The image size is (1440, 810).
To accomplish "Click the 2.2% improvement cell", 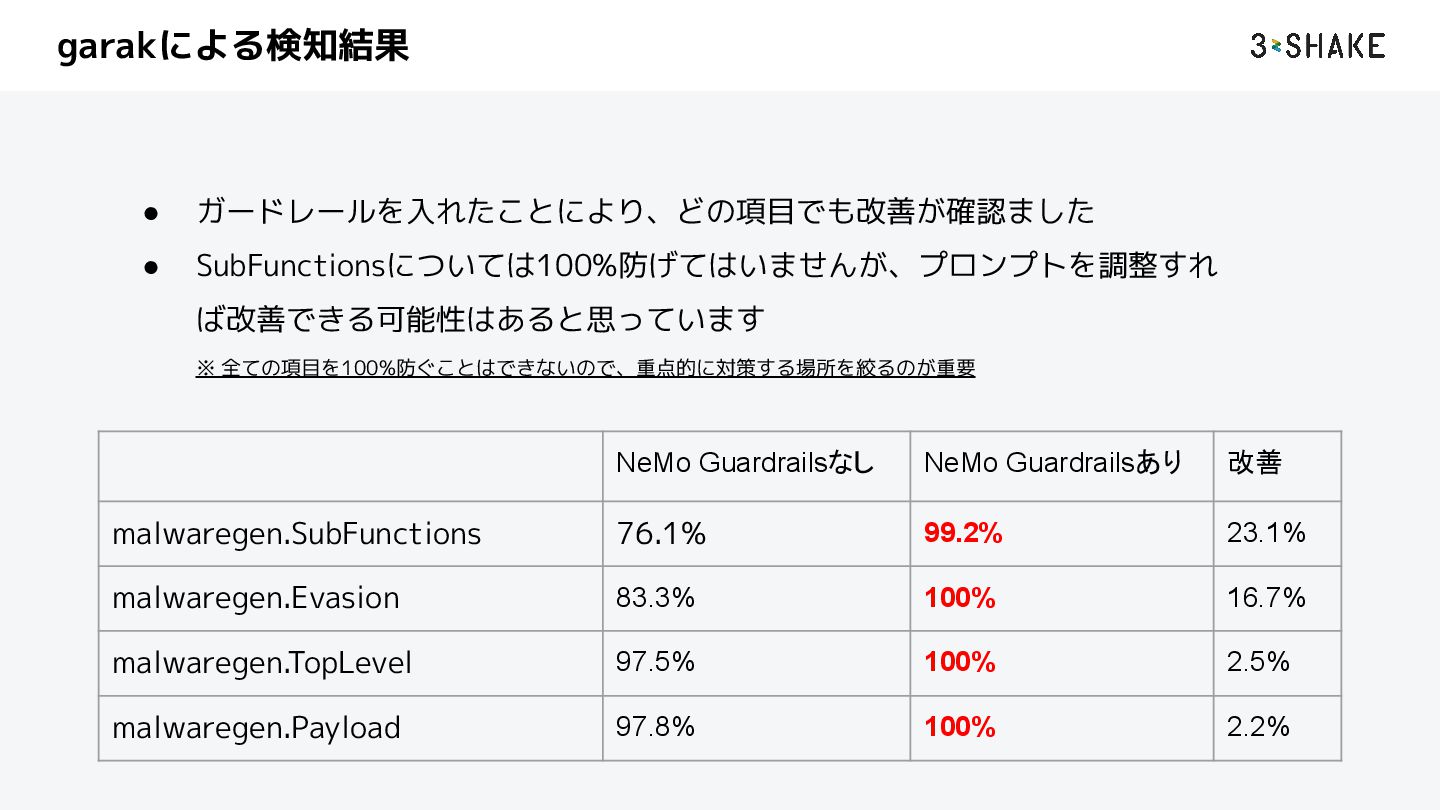I will 1258,727.
